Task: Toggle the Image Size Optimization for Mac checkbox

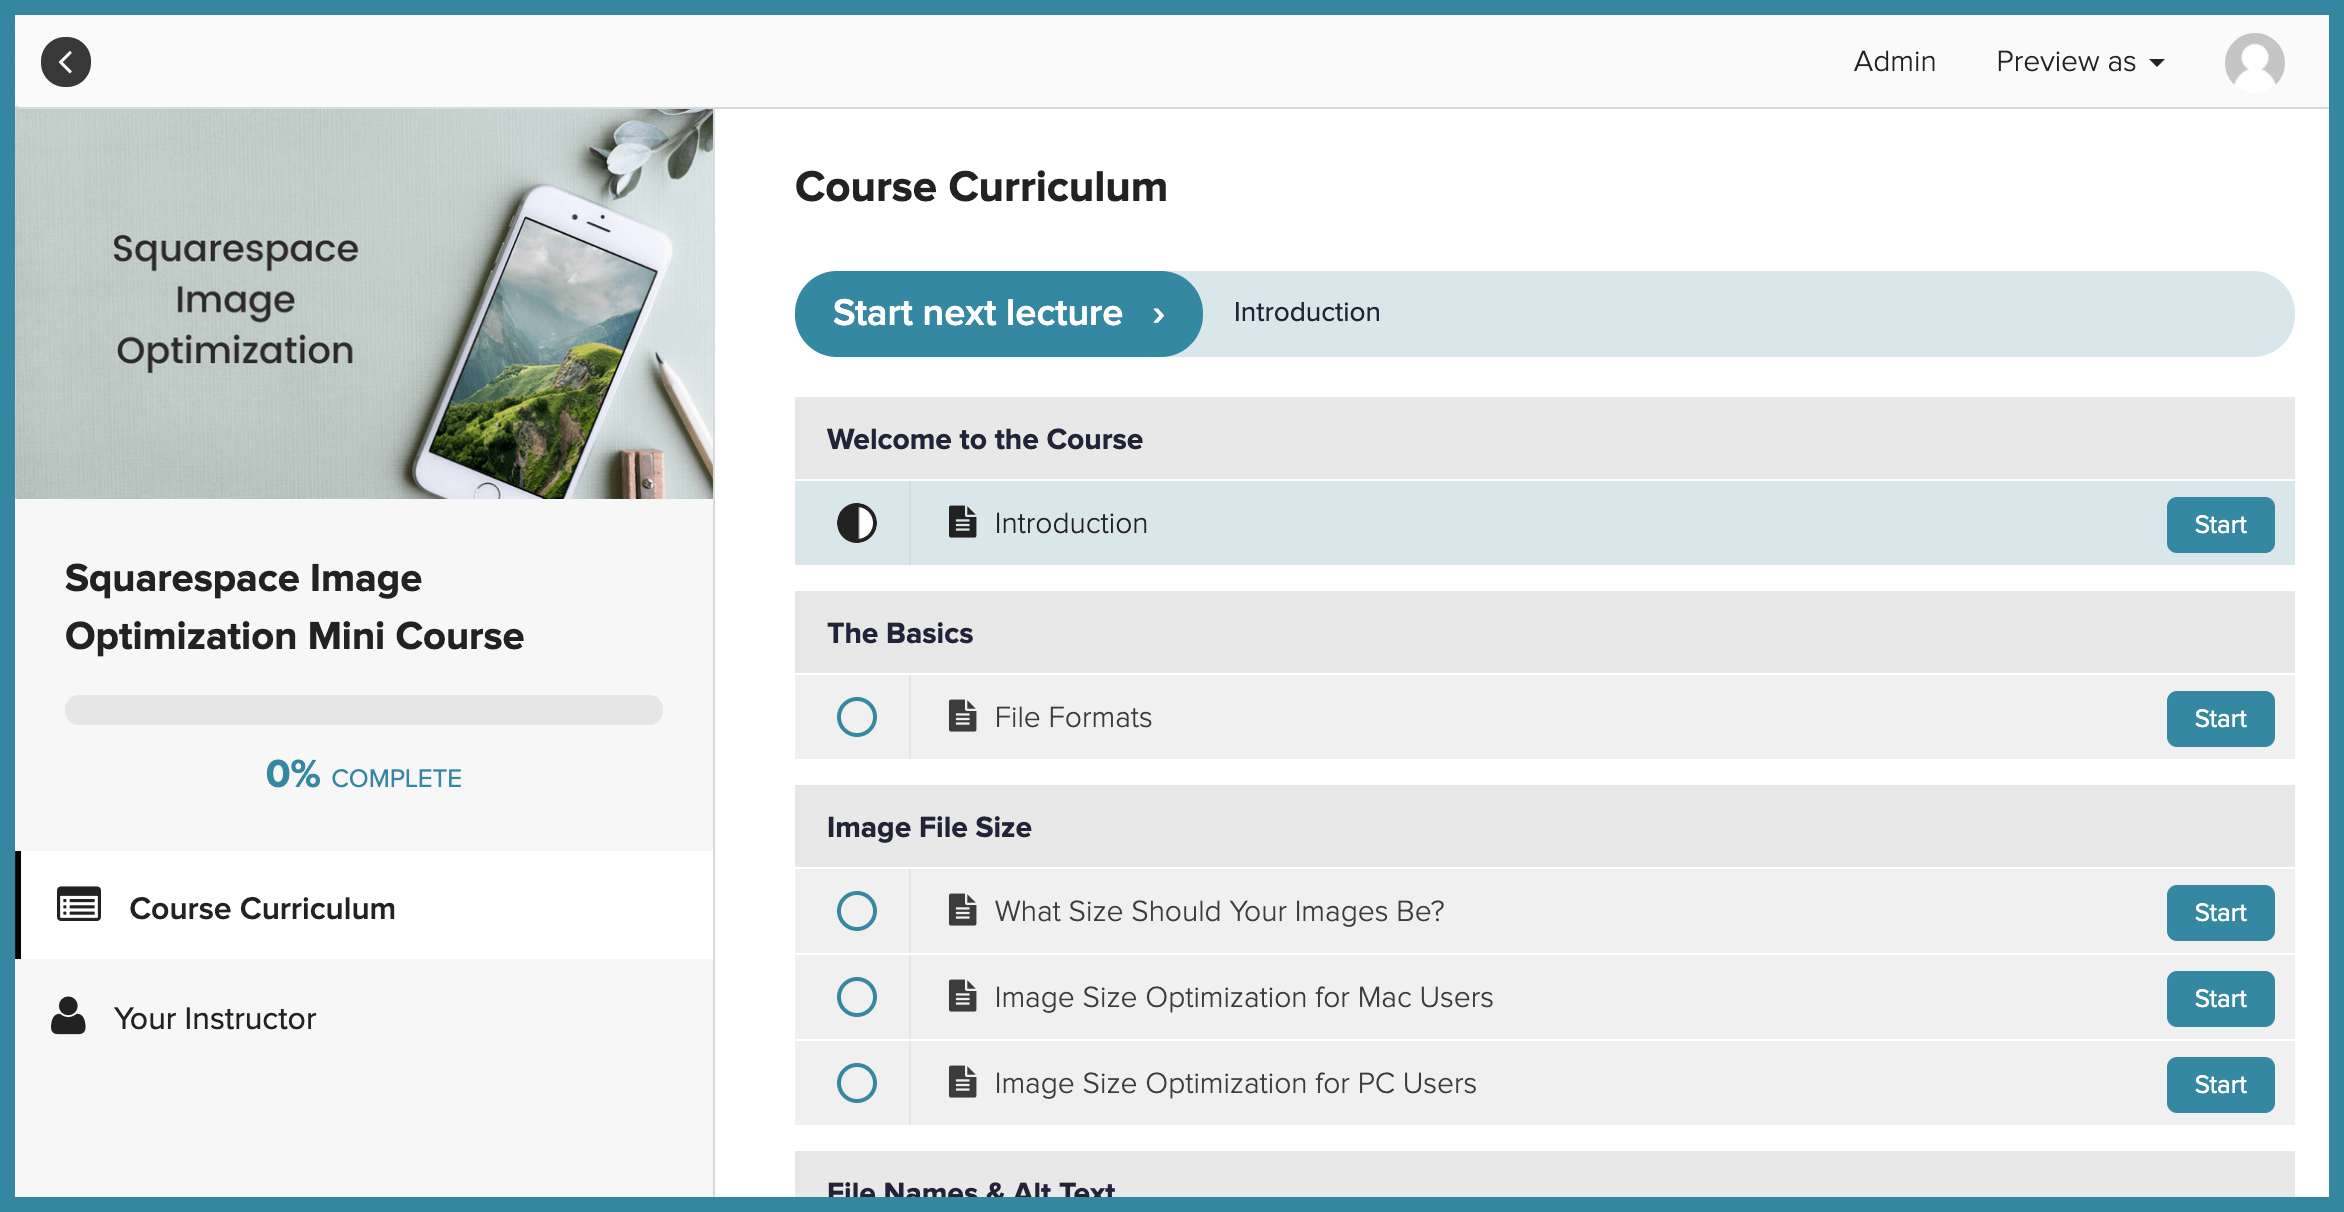Action: pos(858,997)
